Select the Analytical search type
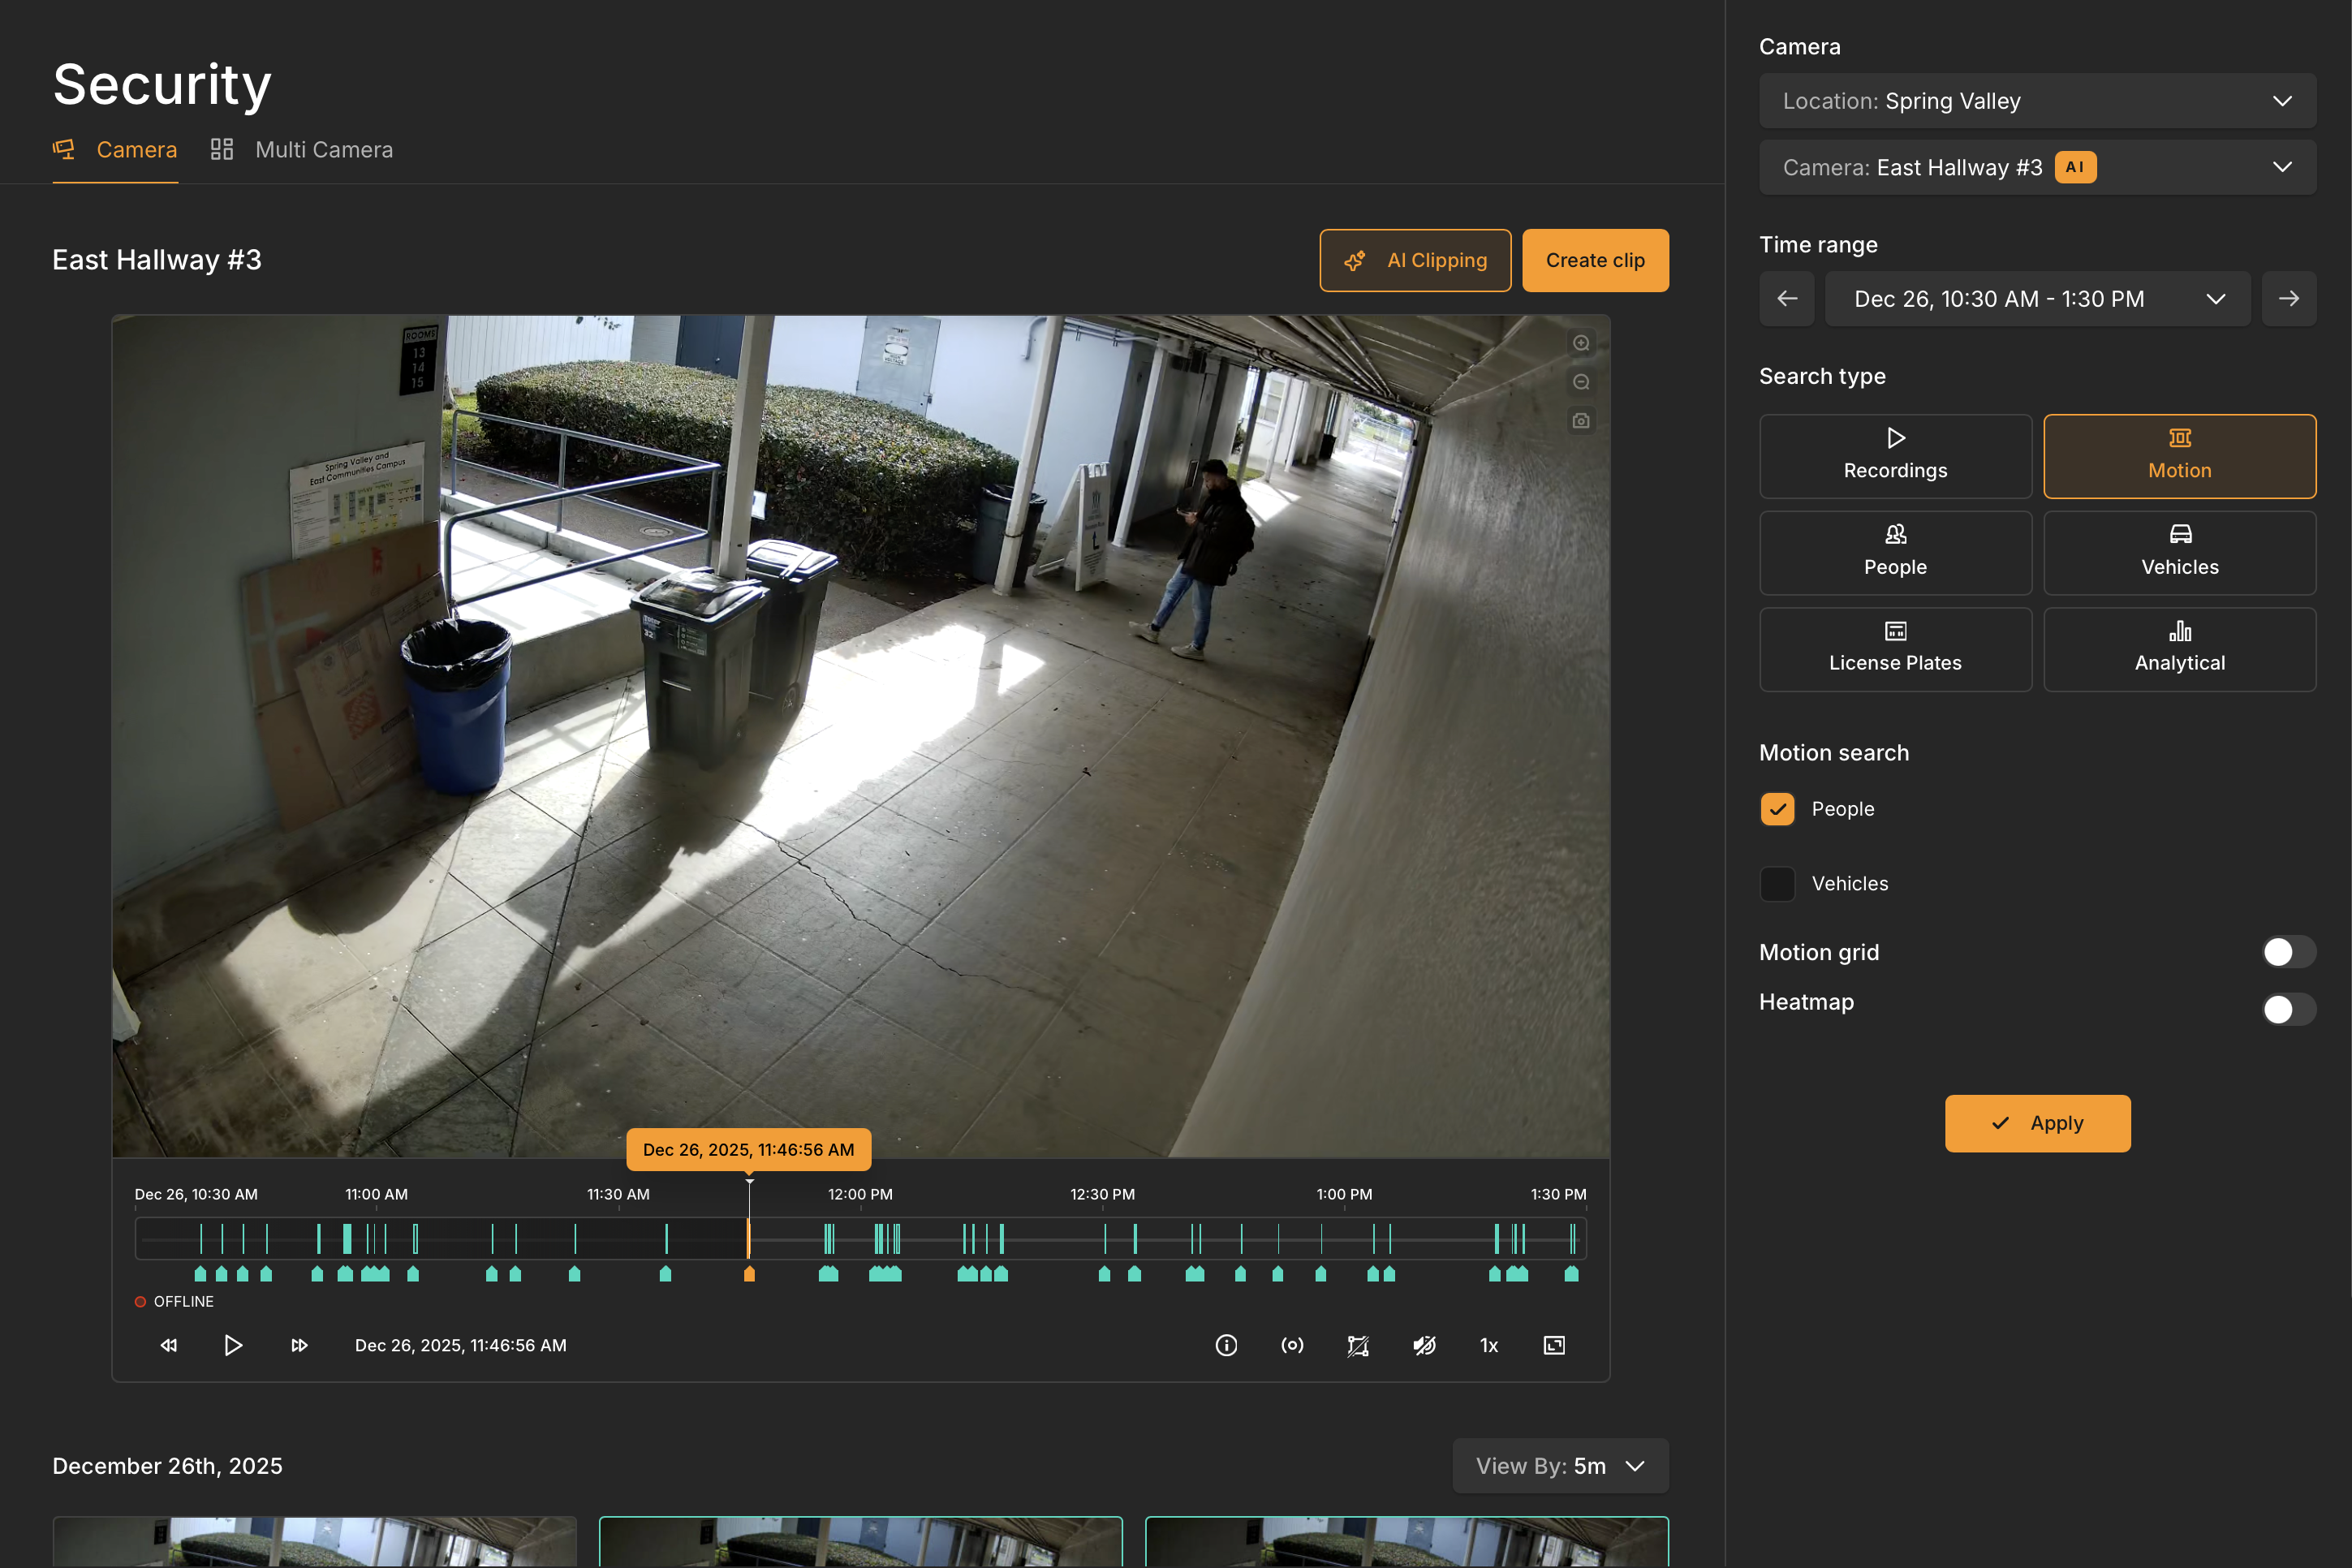 click(x=2179, y=649)
